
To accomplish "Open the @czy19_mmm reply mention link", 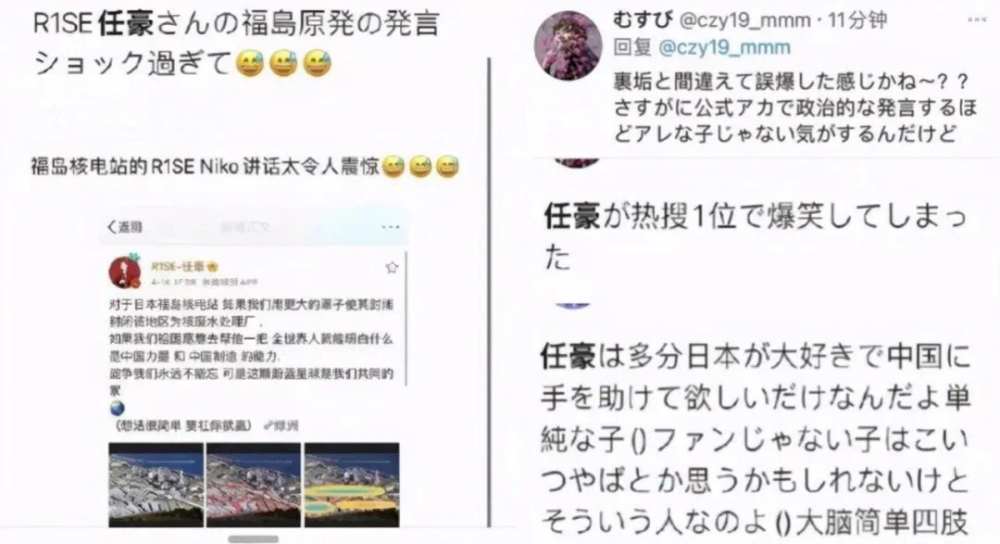I will click(x=724, y=48).
